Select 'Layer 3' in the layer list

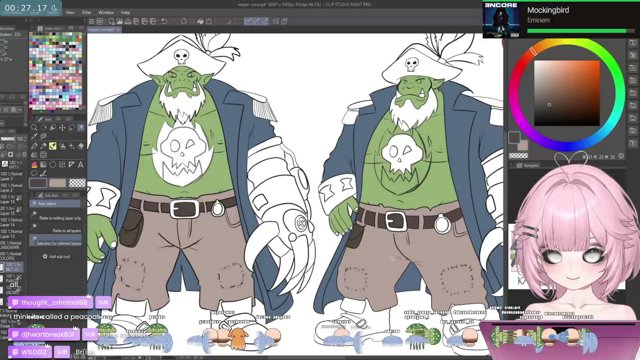coord(12,176)
